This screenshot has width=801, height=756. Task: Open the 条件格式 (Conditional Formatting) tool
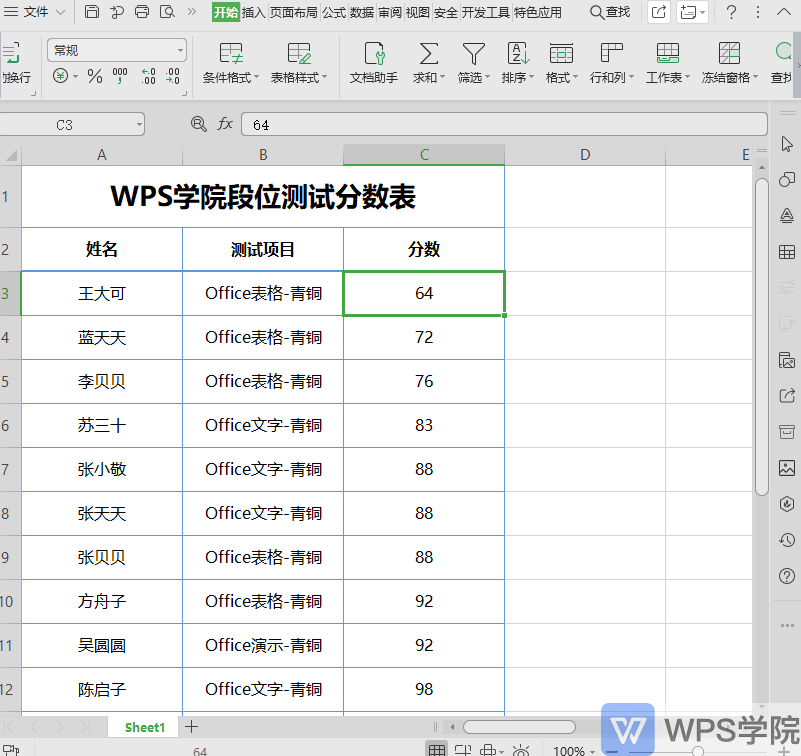click(x=229, y=60)
